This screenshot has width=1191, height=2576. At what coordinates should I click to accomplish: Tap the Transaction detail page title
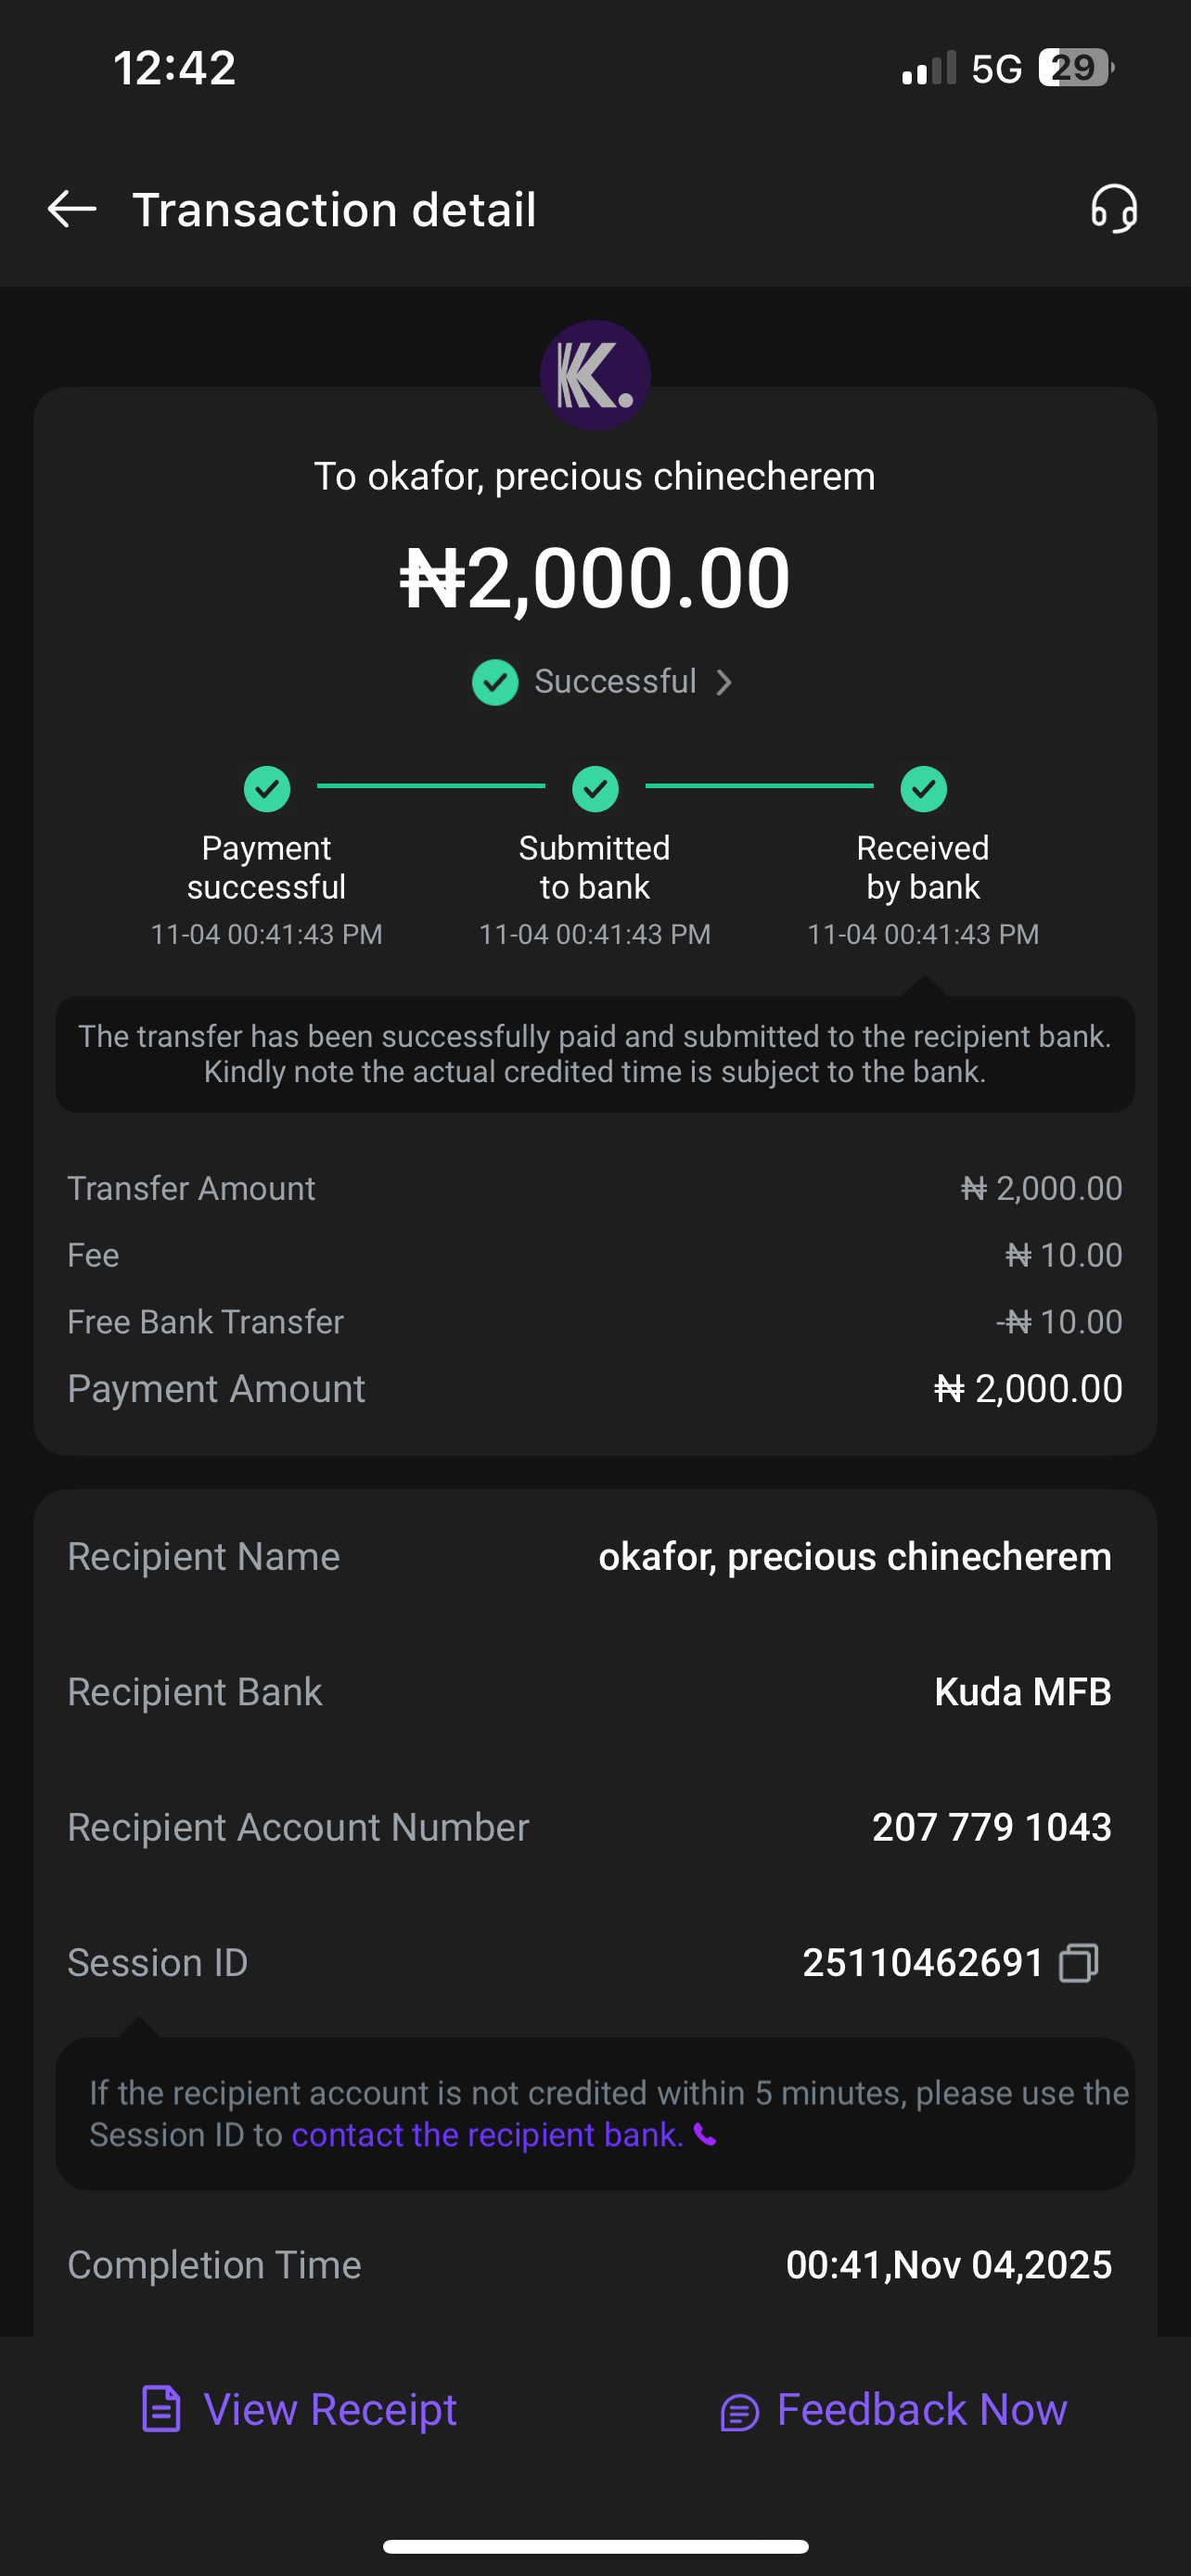point(334,210)
